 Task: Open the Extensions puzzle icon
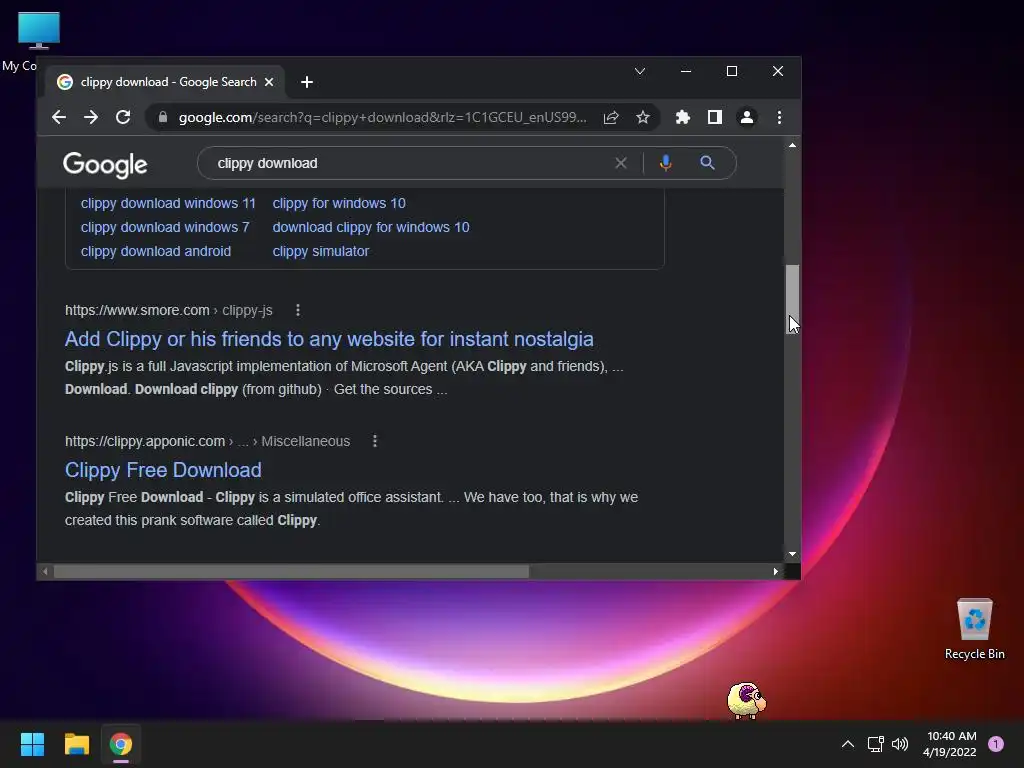pyautogui.click(x=682, y=118)
